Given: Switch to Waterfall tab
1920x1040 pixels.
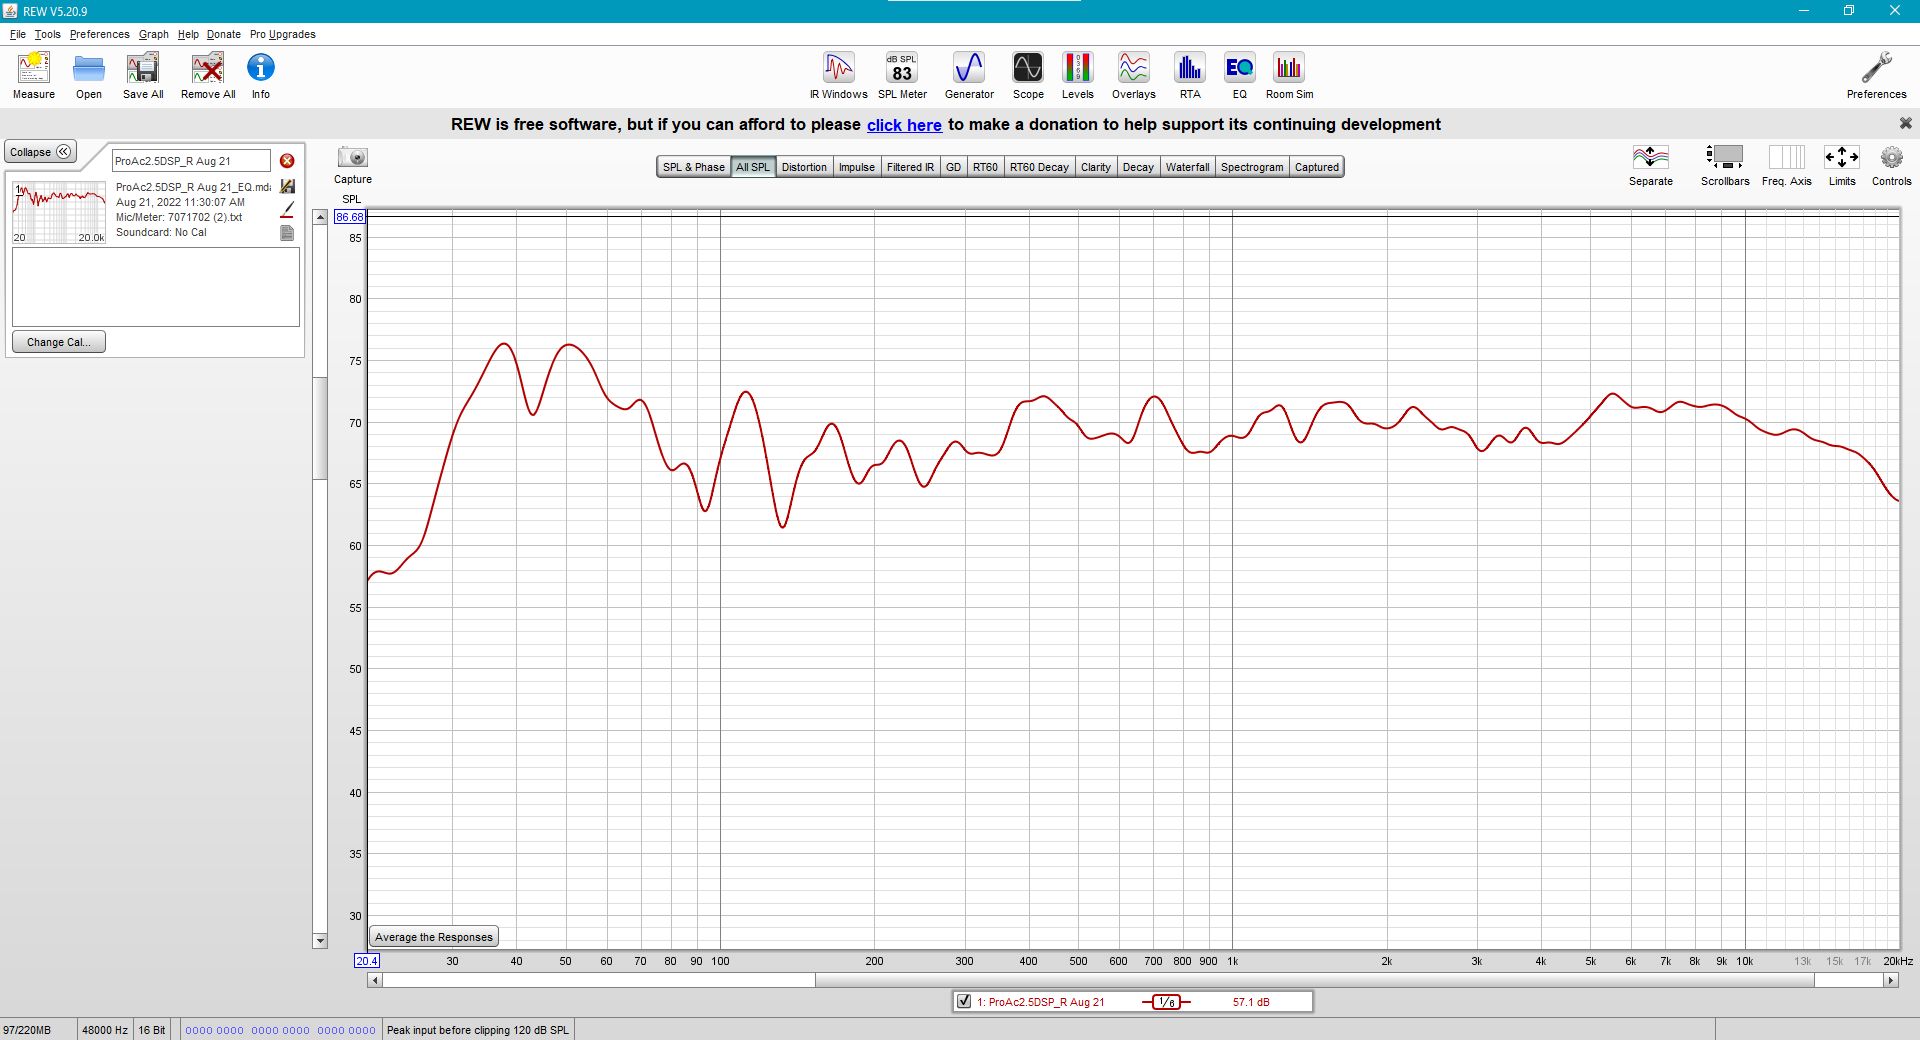Looking at the screenshot, I should [1187, 167].
